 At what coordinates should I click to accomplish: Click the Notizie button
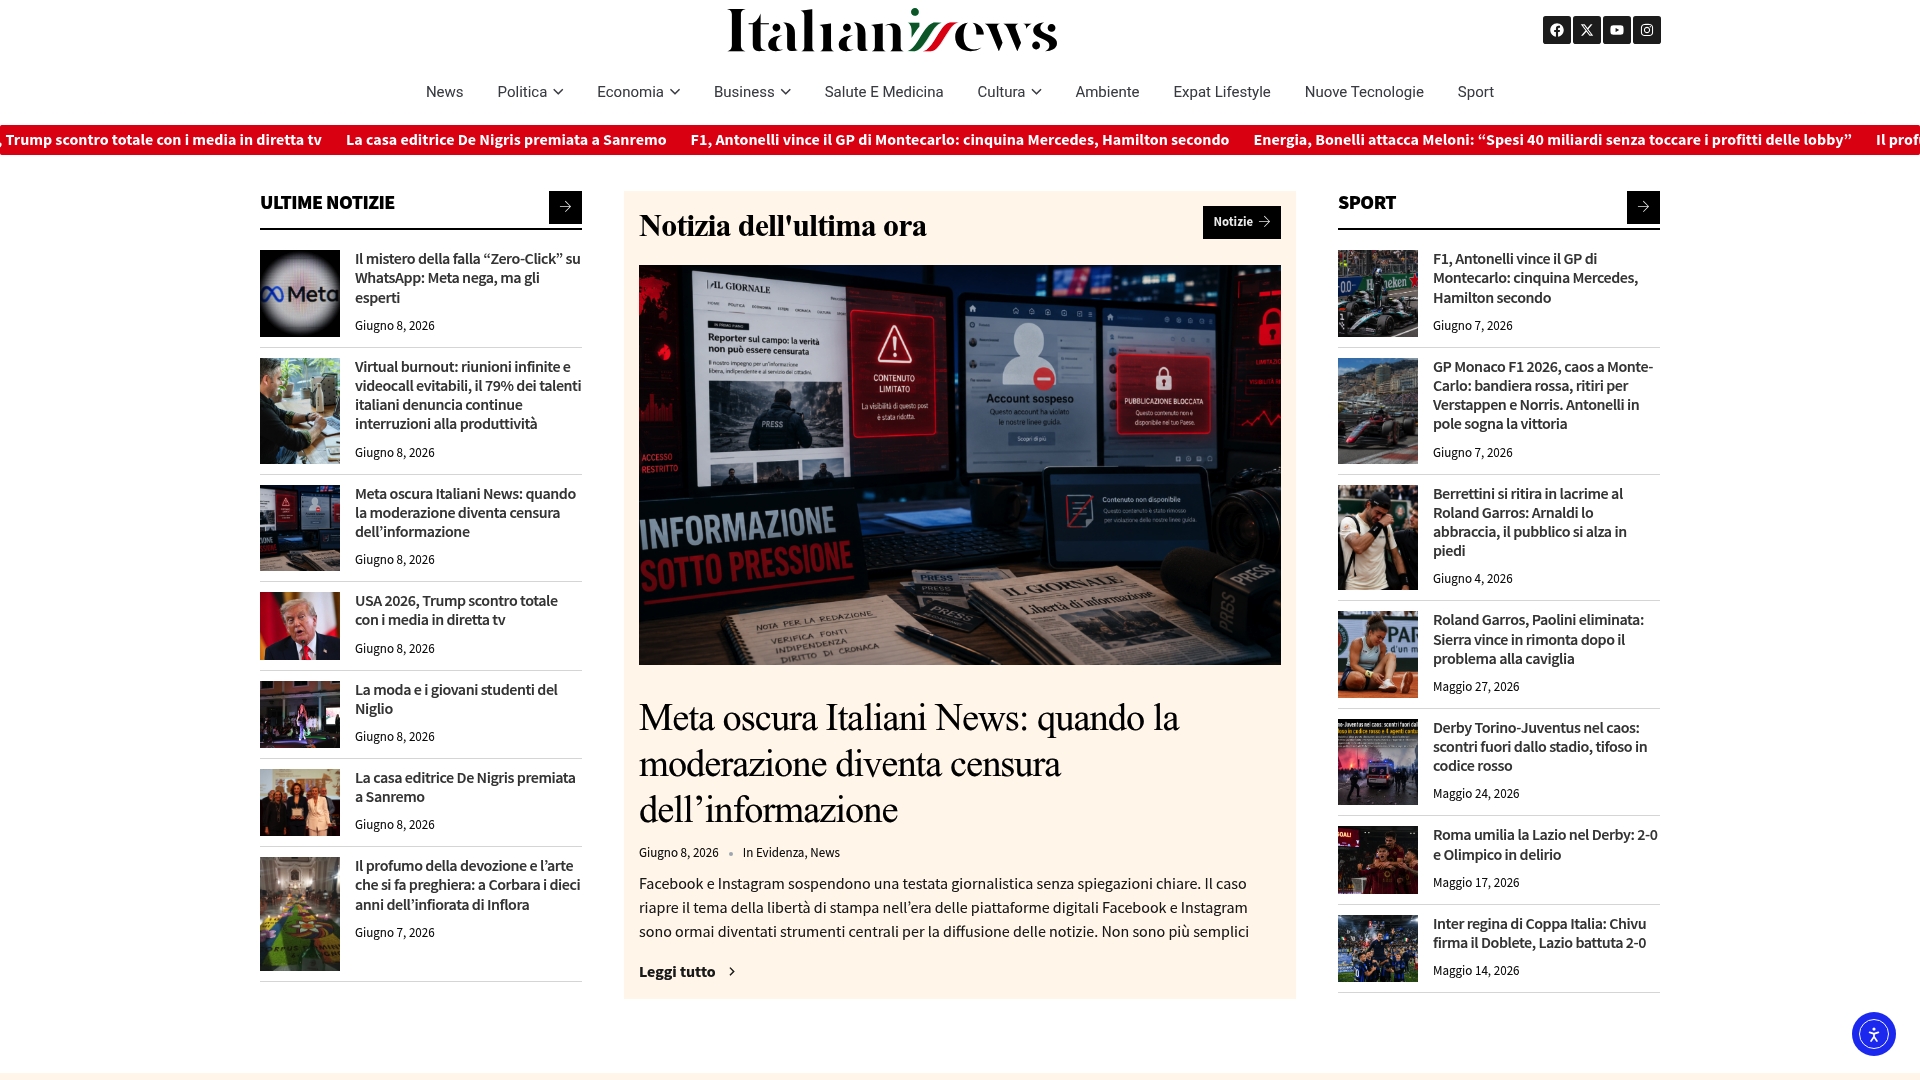(1241, 222)
